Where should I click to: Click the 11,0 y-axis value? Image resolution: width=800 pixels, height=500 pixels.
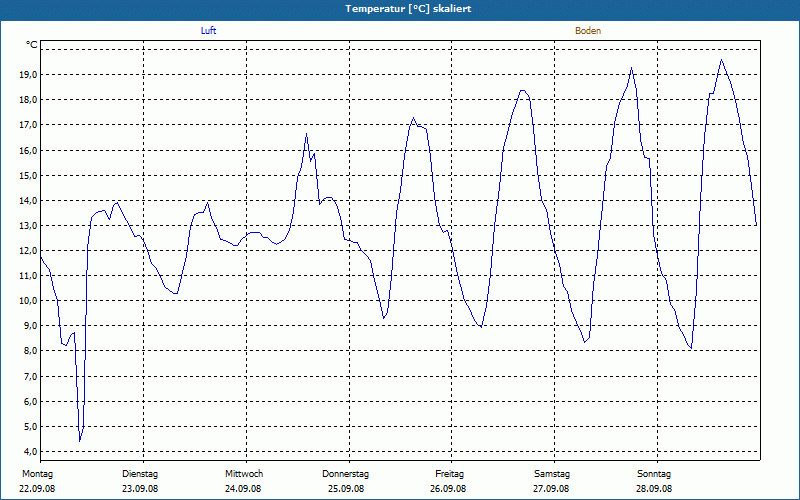(x=29, y=276)
